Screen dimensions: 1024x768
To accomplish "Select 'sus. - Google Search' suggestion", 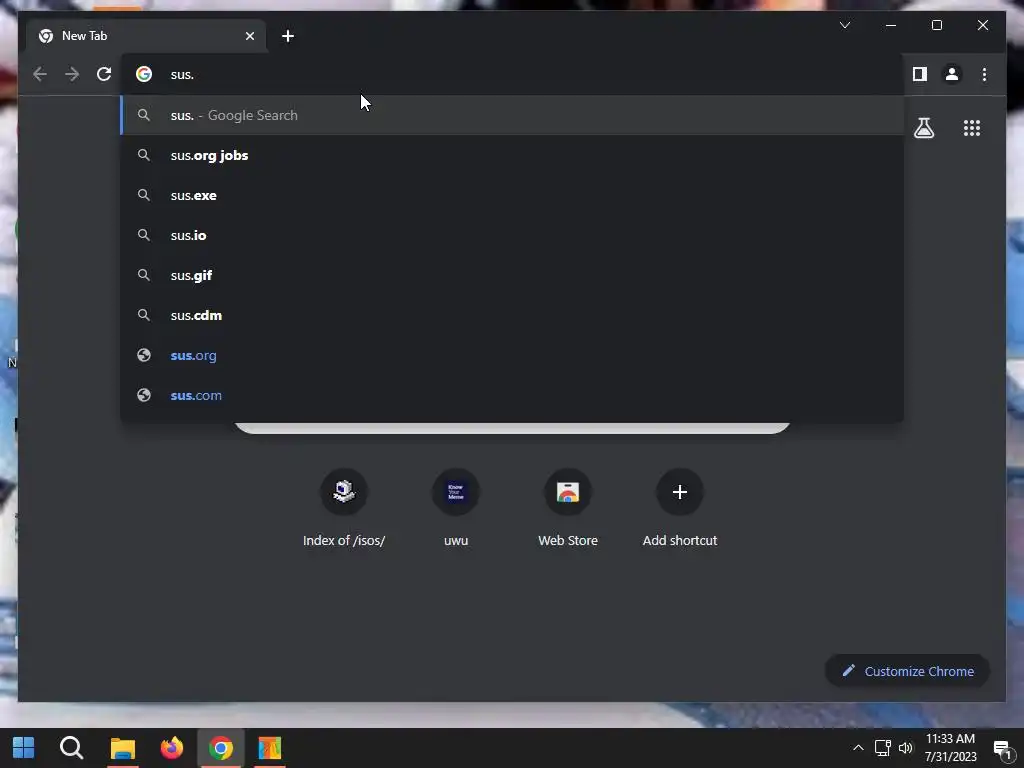I will [512, 116].
